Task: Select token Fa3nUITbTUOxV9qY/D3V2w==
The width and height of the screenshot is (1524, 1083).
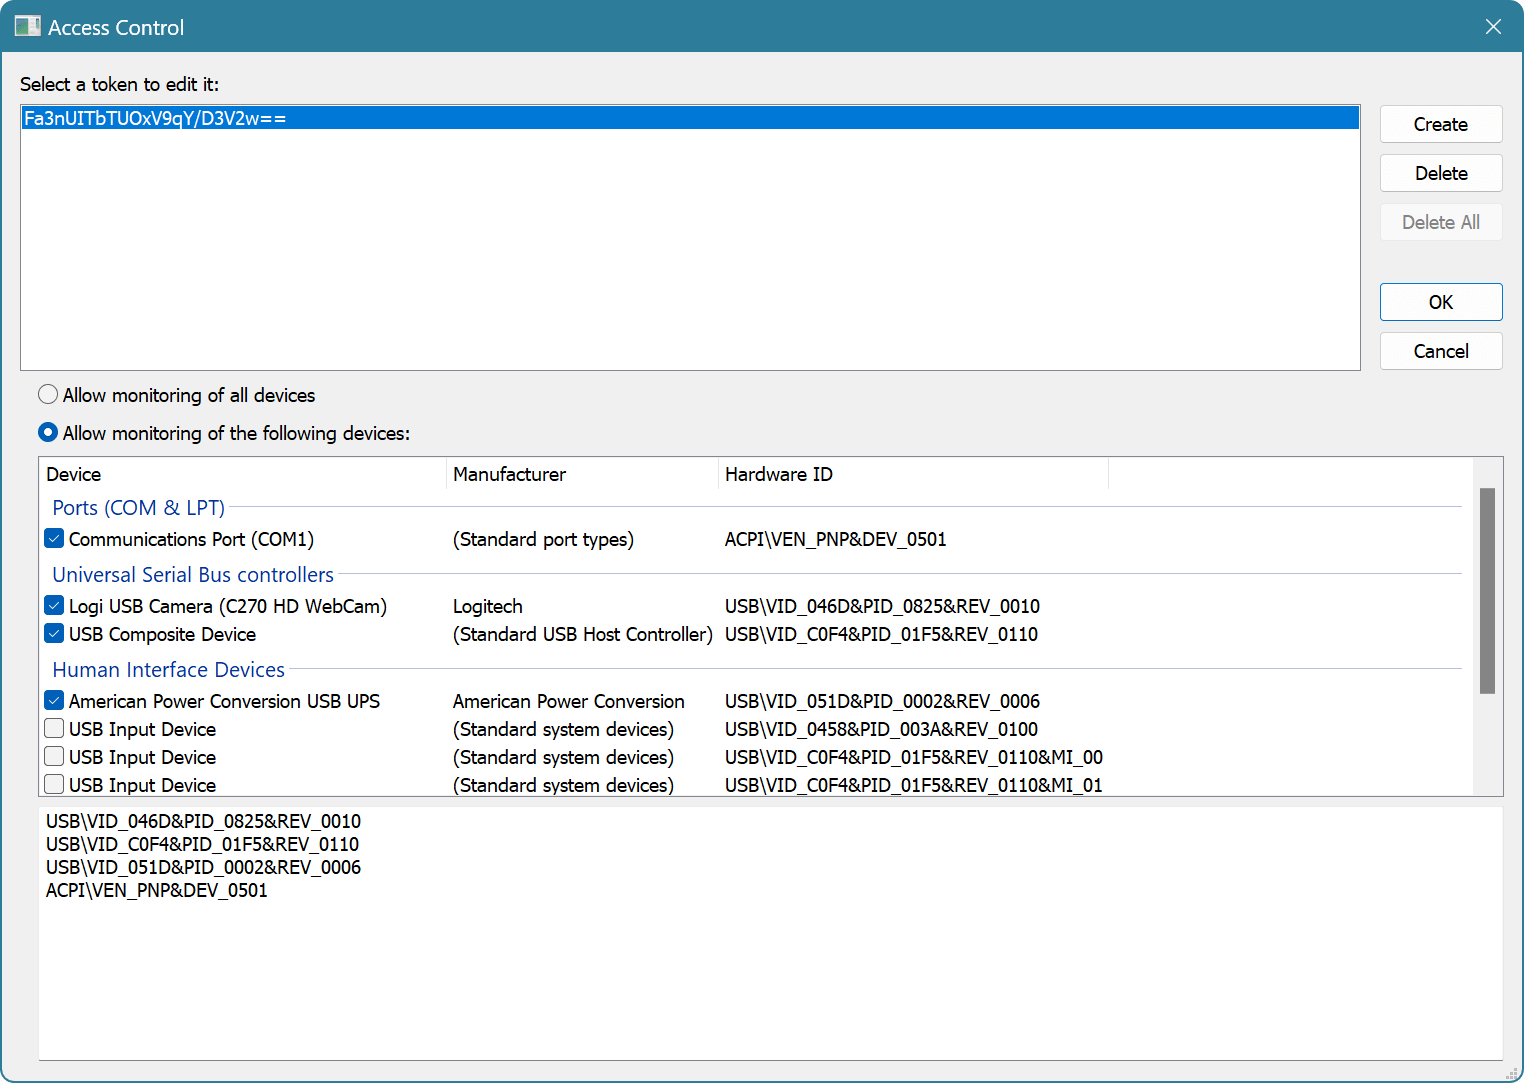Action: [690, 118]
